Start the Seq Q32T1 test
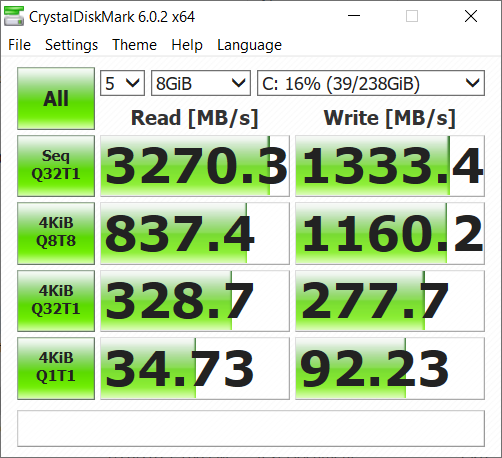The width and height of the screenshot is (502, 458). pyautogui.click(x=56, y=166)
